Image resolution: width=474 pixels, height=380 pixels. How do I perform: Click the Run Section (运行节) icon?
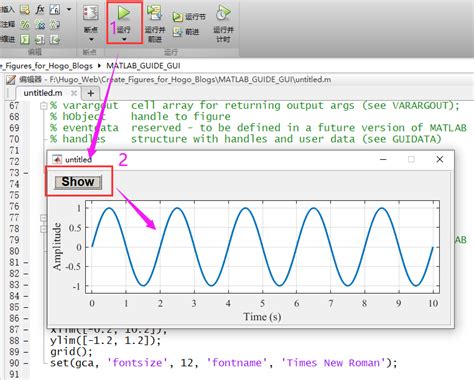pyautogui.click(x=177, y=17)
